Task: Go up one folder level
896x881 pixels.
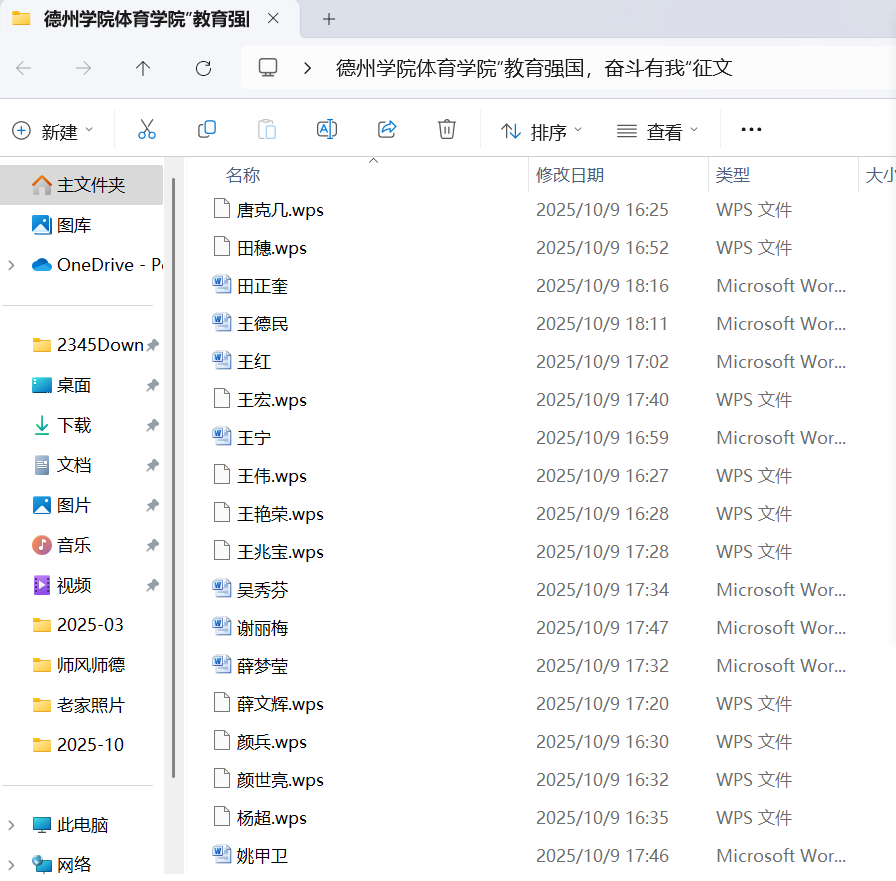Action: [143, 68]
